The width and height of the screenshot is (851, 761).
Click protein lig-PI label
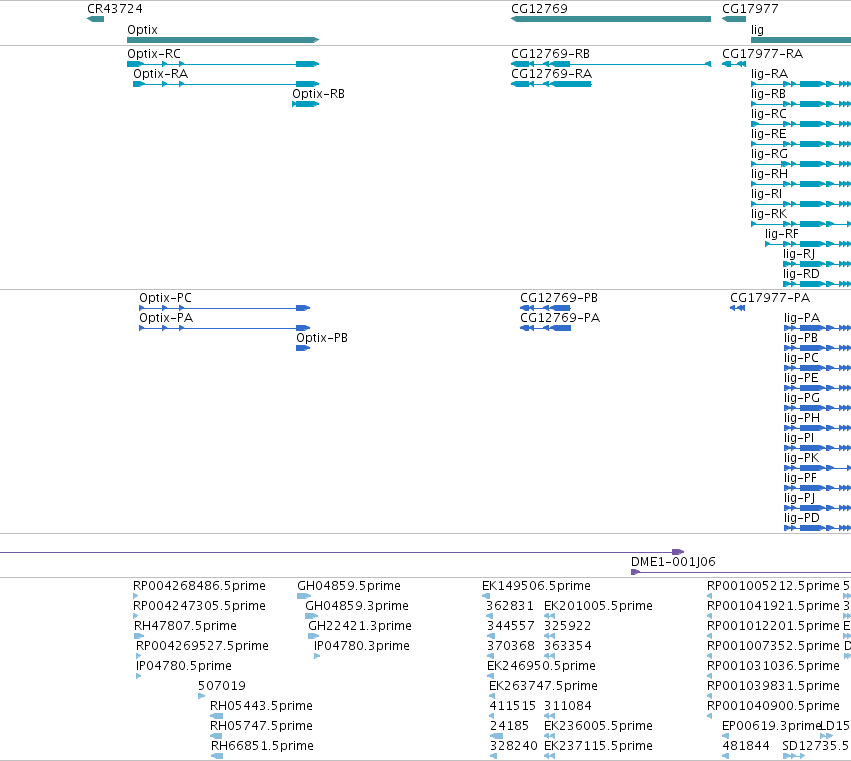pos(799,438)
